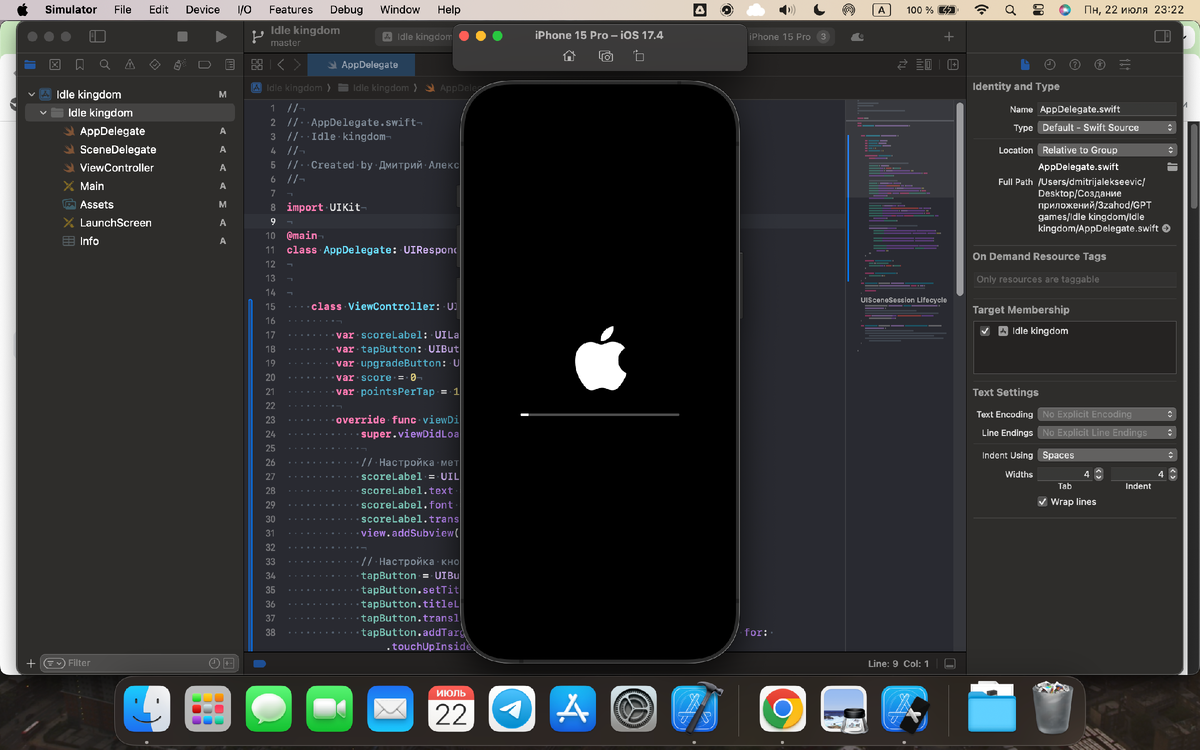Image resolution: width=1200 pixels, height=750 pixels.
Task: Select the AppDelegate editor tab
Action: tap(360, 64)
